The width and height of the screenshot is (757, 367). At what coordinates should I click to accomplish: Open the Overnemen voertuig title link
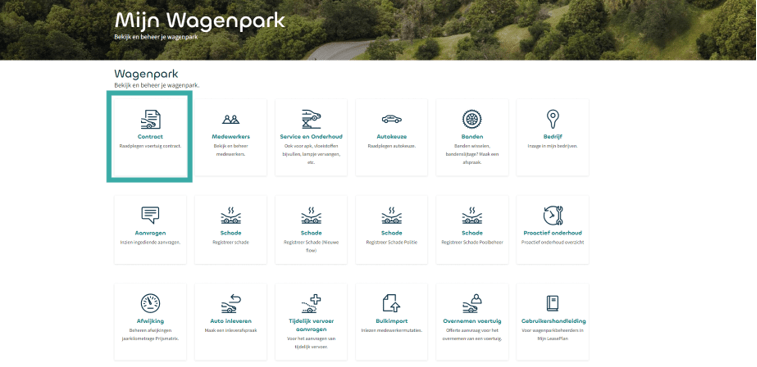(x=472, y=321)
